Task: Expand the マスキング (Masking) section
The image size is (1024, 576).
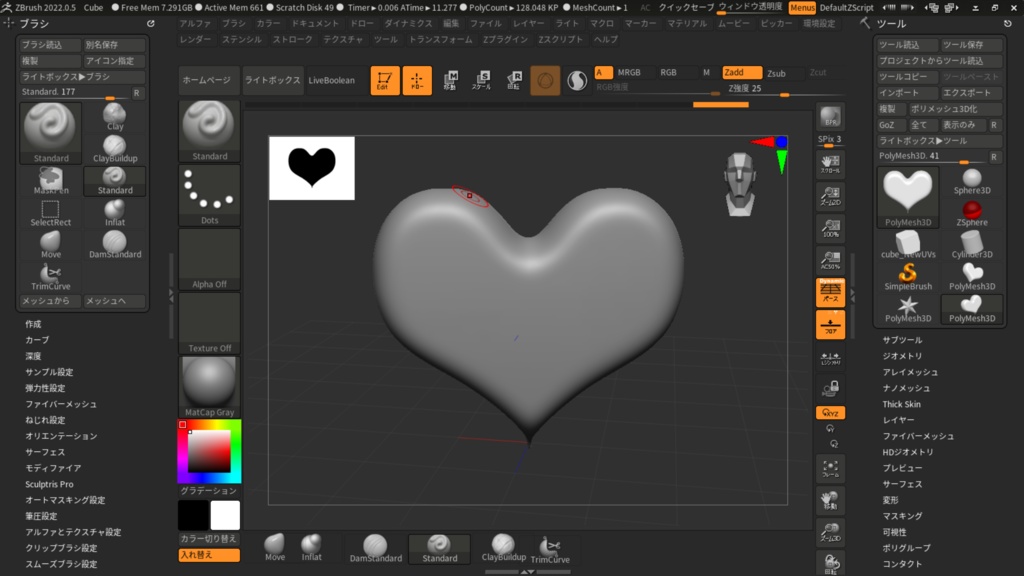Action: 903,516
